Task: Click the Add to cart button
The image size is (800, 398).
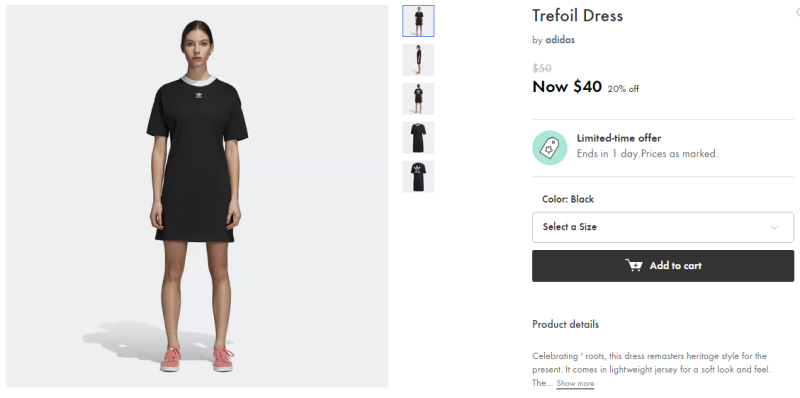Action: pyautogui.click(x=663, y=266)
